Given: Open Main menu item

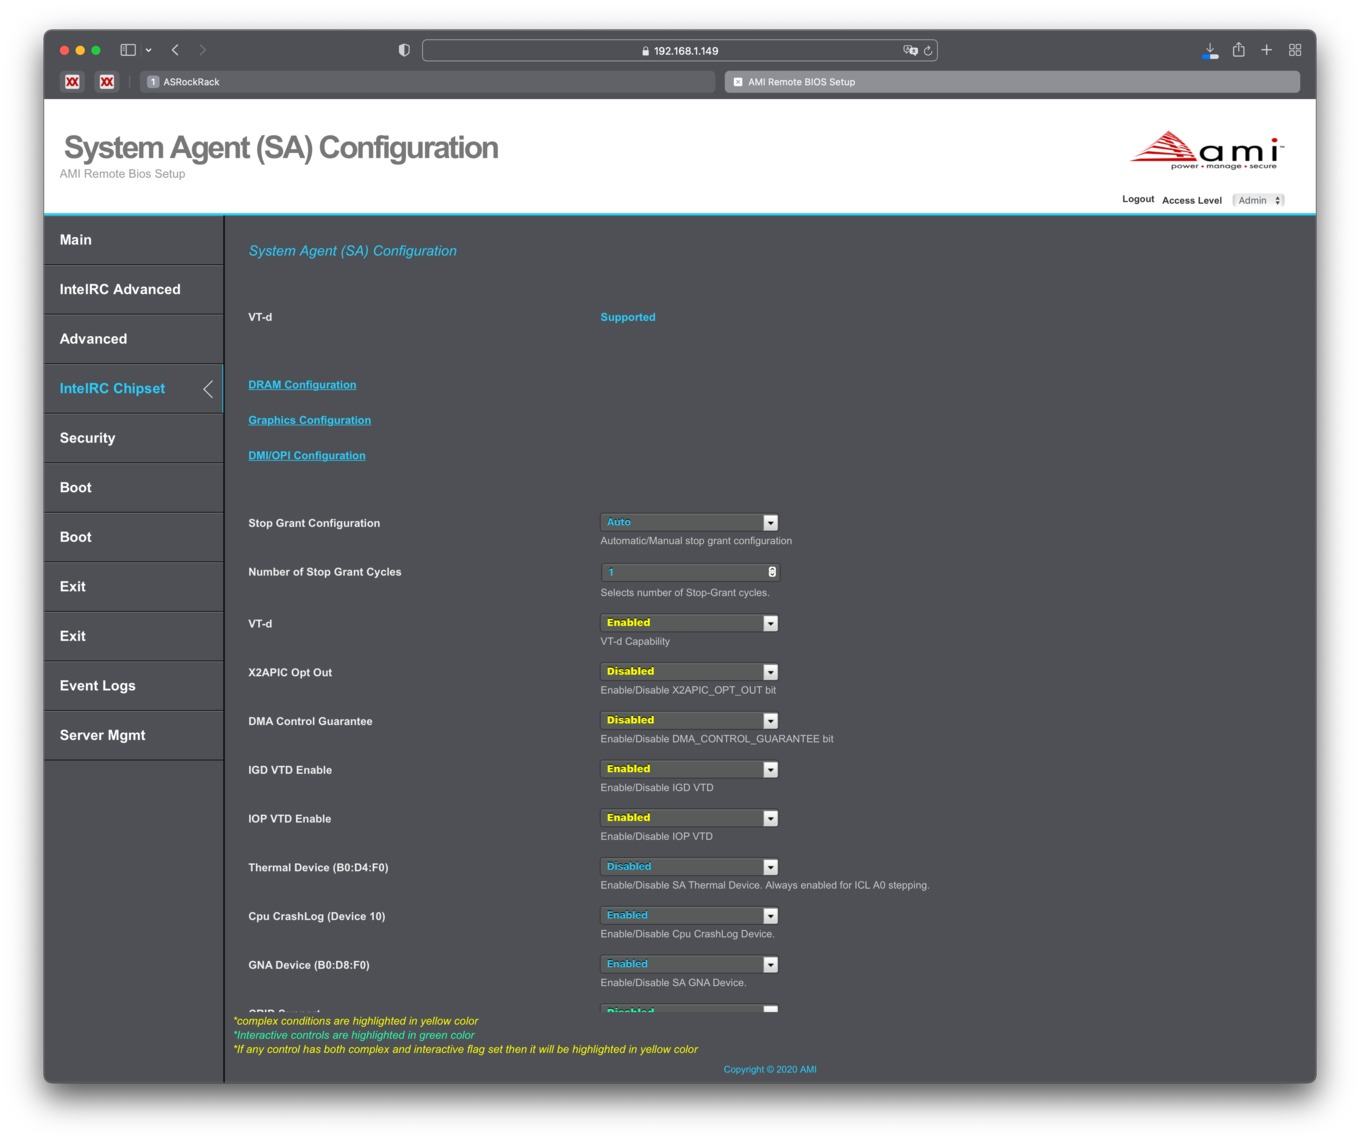Looking at the screenshot, I should click(133, 240).
